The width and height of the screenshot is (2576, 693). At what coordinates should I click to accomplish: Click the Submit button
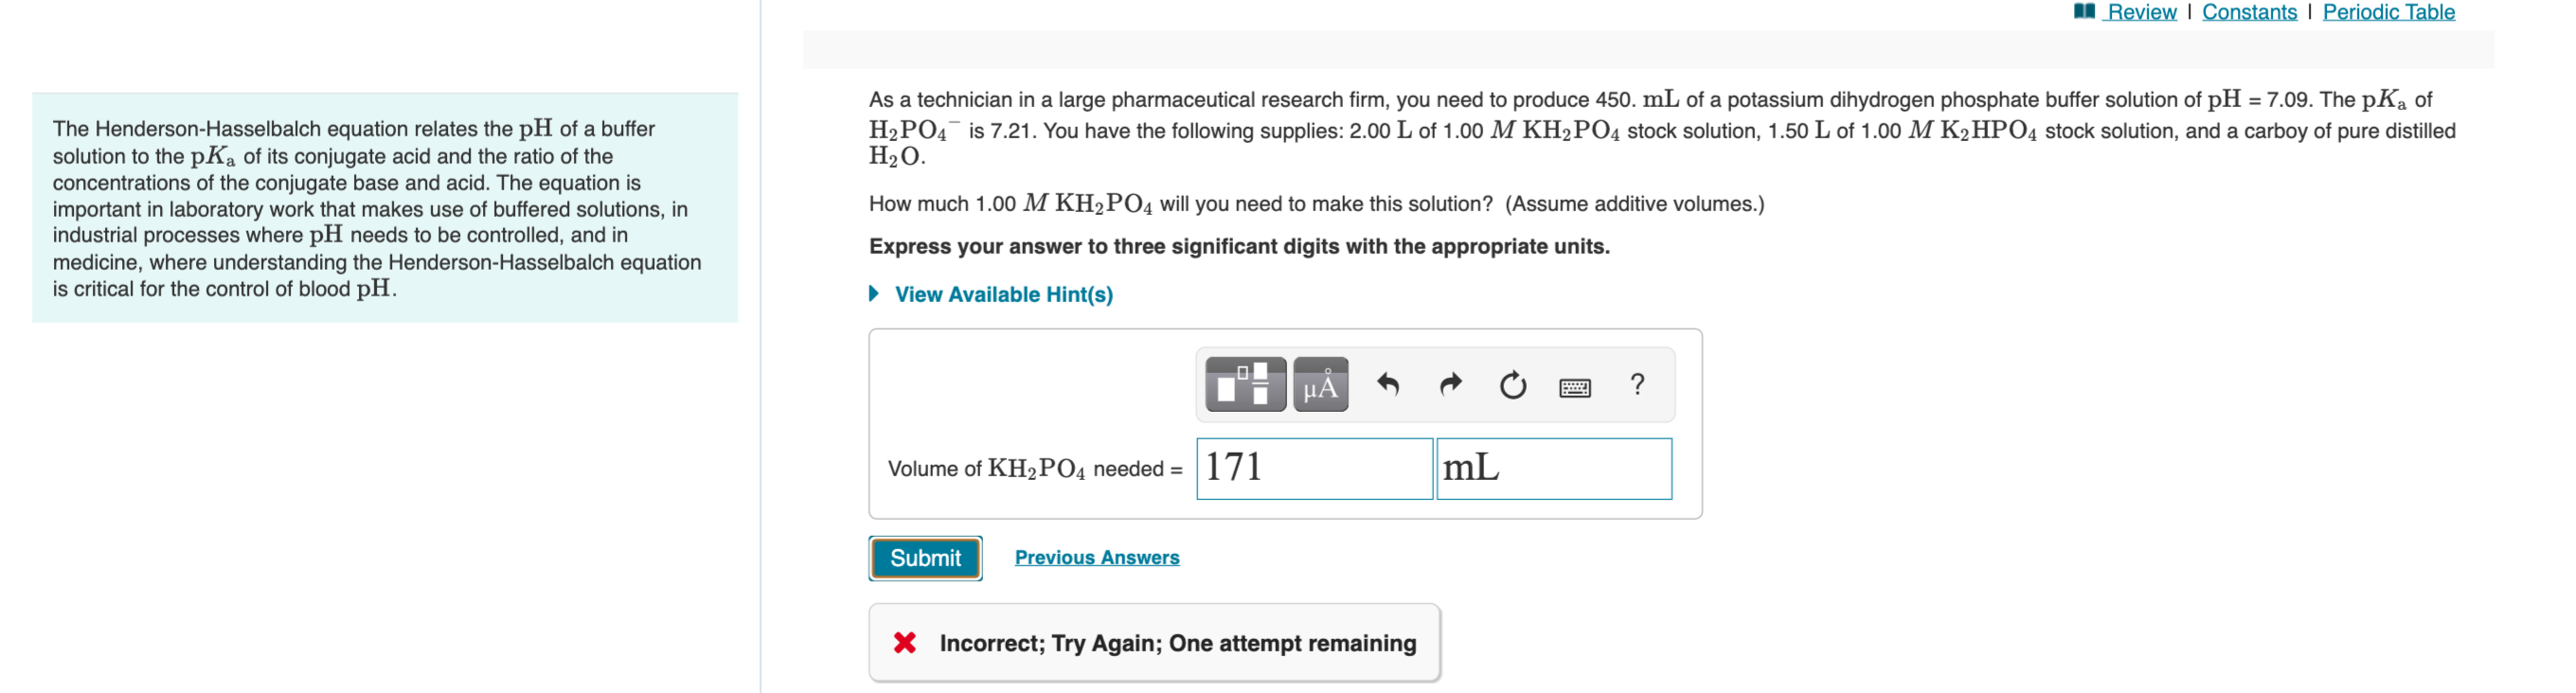point(924,558)
